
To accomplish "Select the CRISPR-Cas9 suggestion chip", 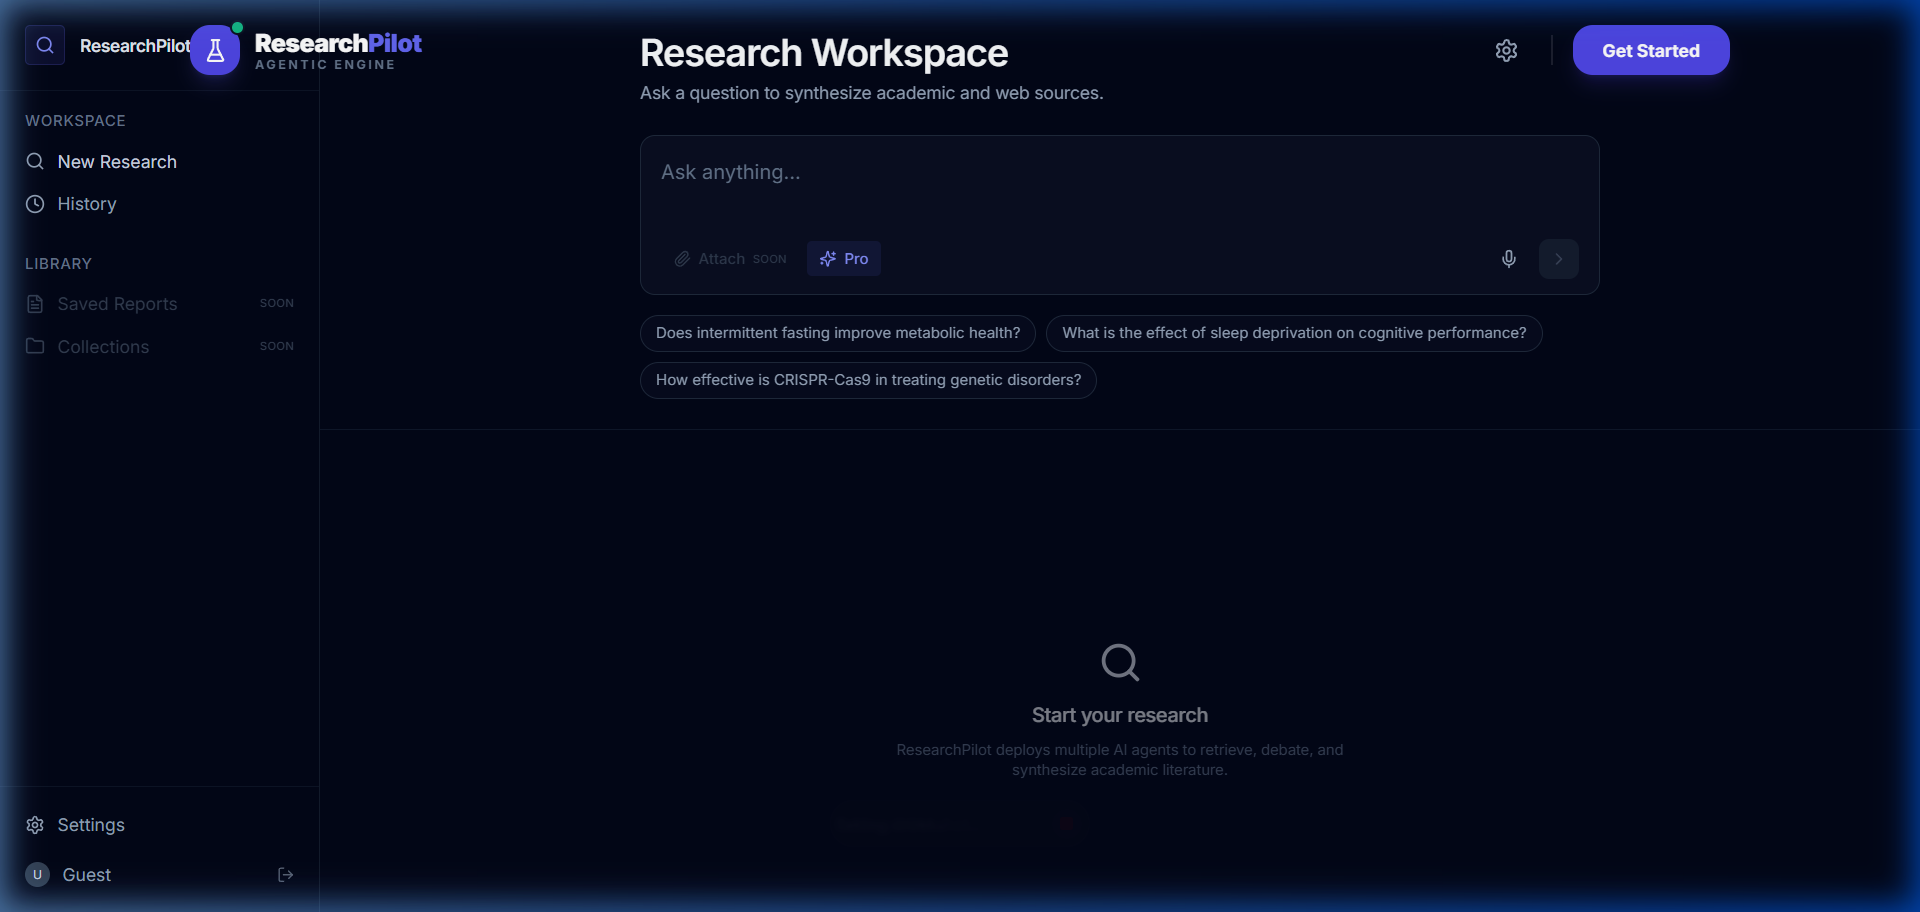I will pyautogui.click(x=868, y=380).
